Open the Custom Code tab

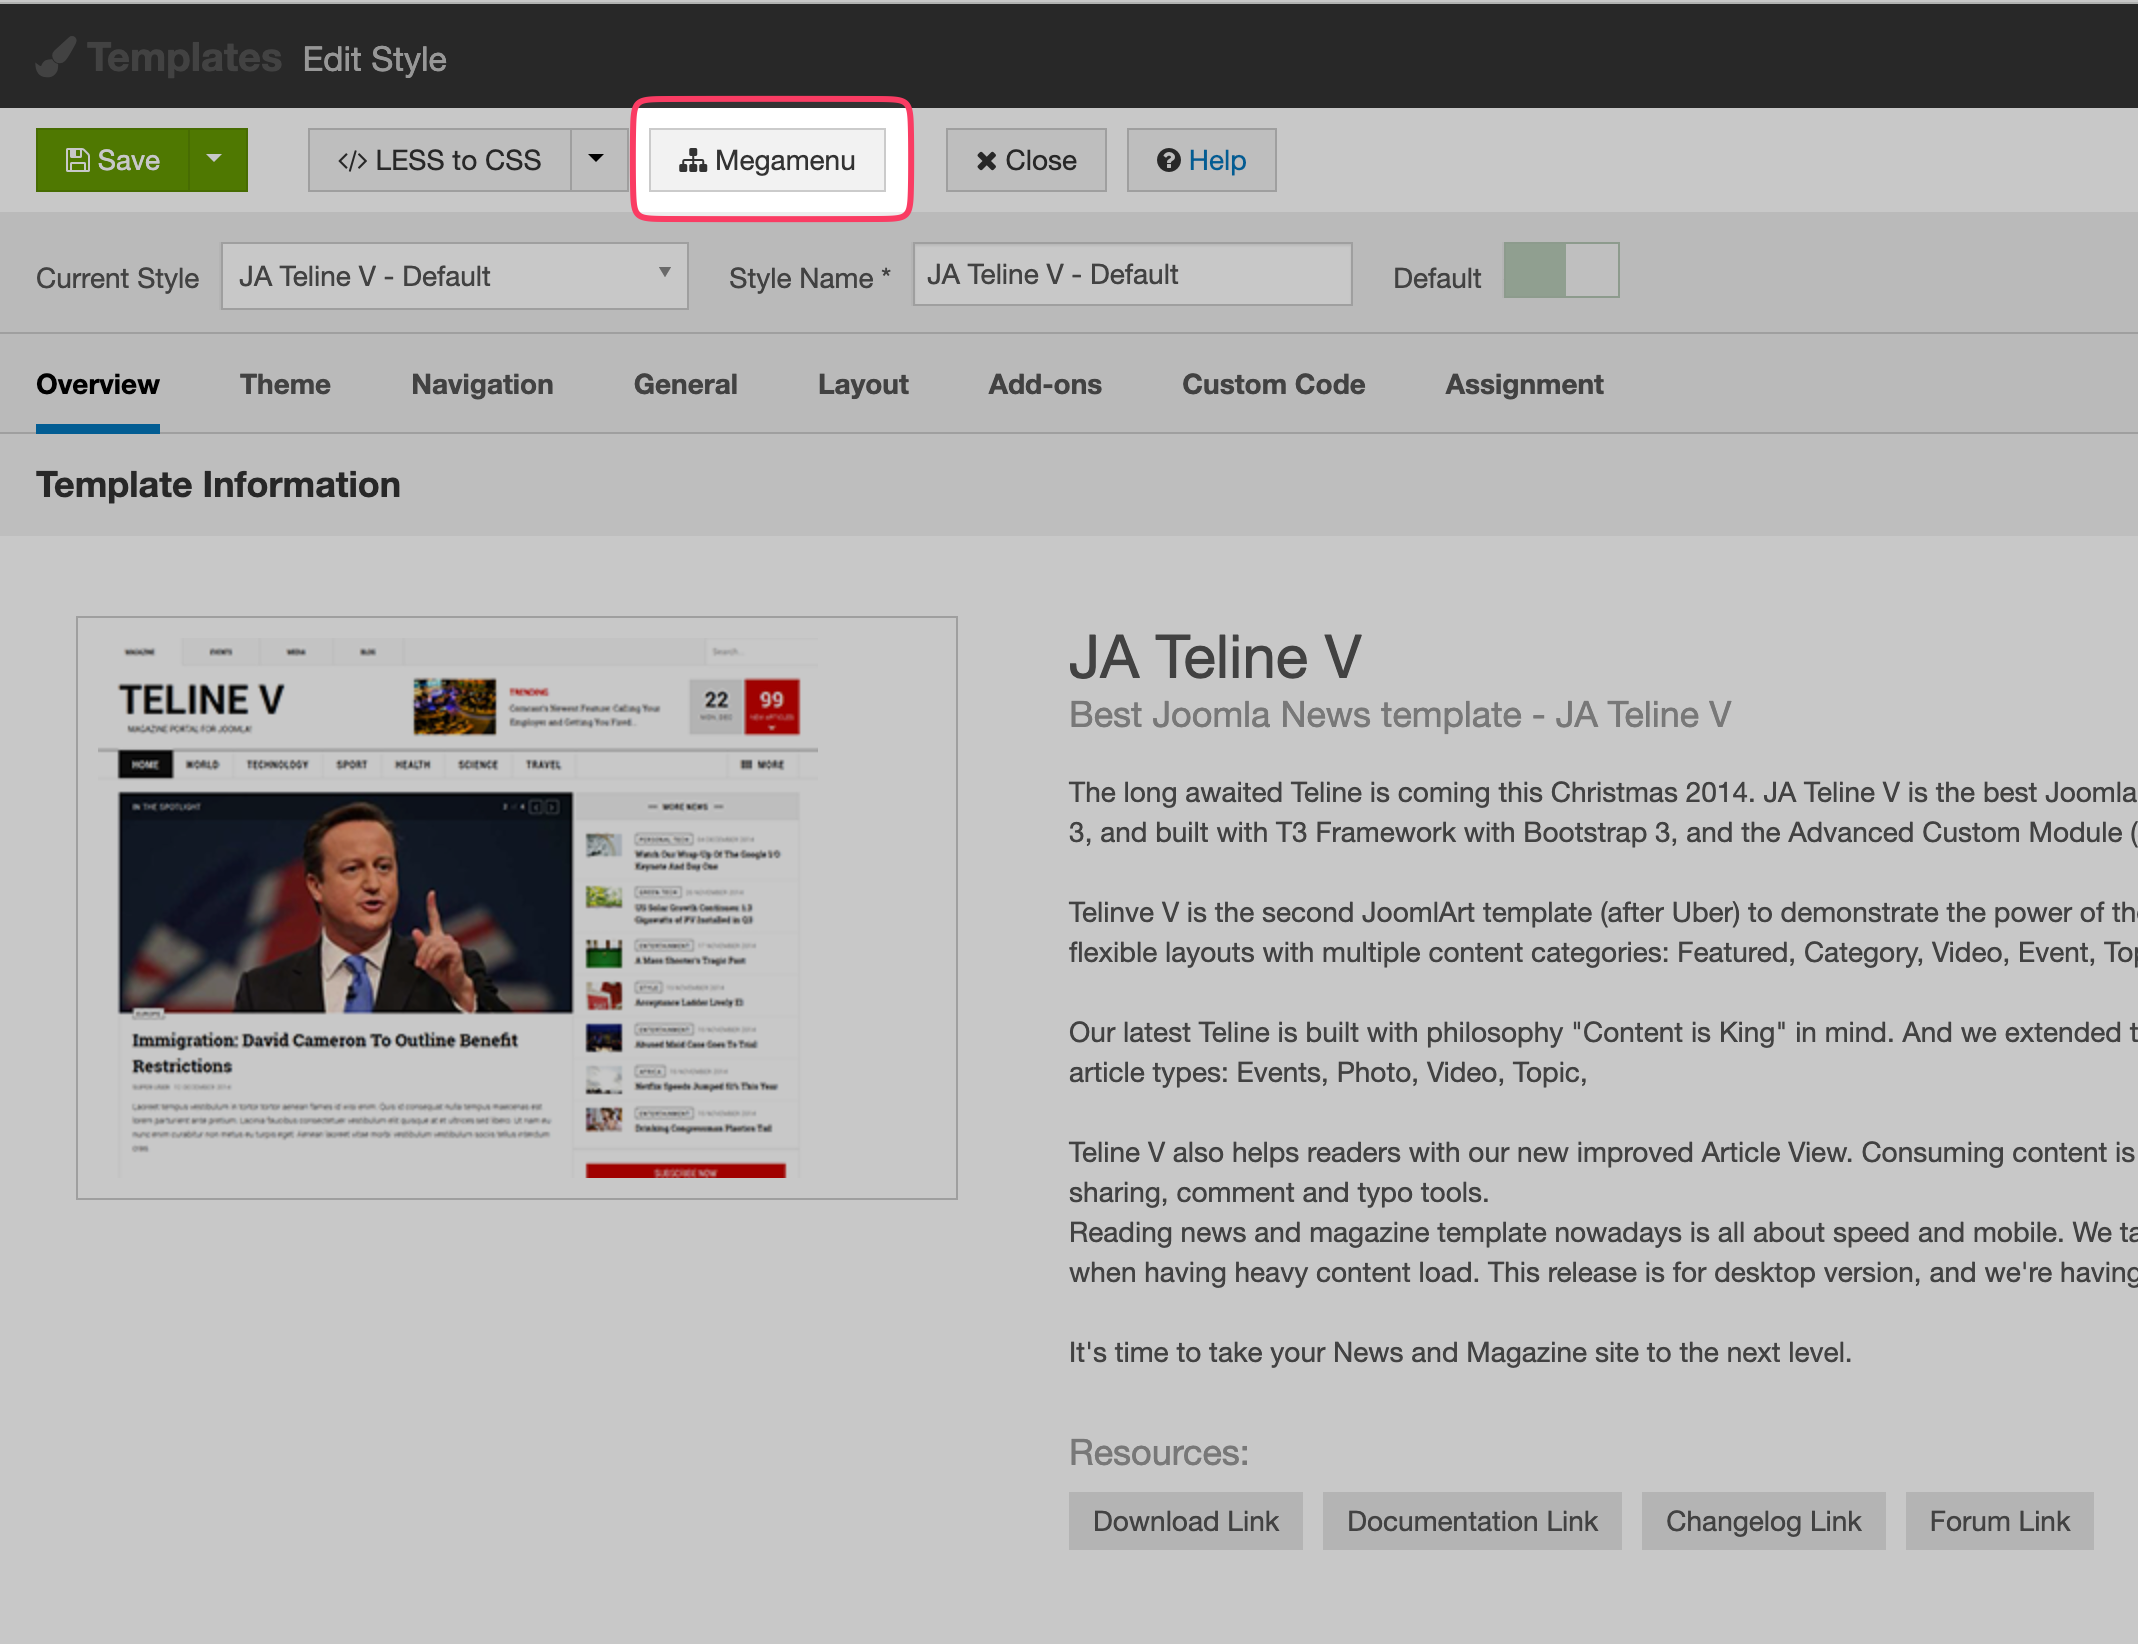click(x=1273, y=385)
